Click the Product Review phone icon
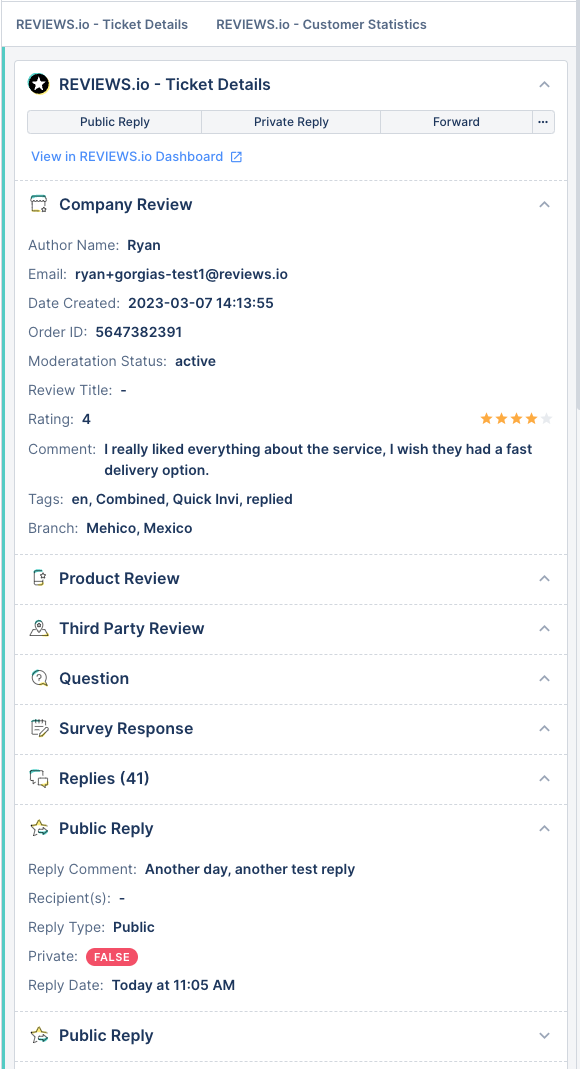Viewport: 580px width, 1069px height. coord(39,578)
